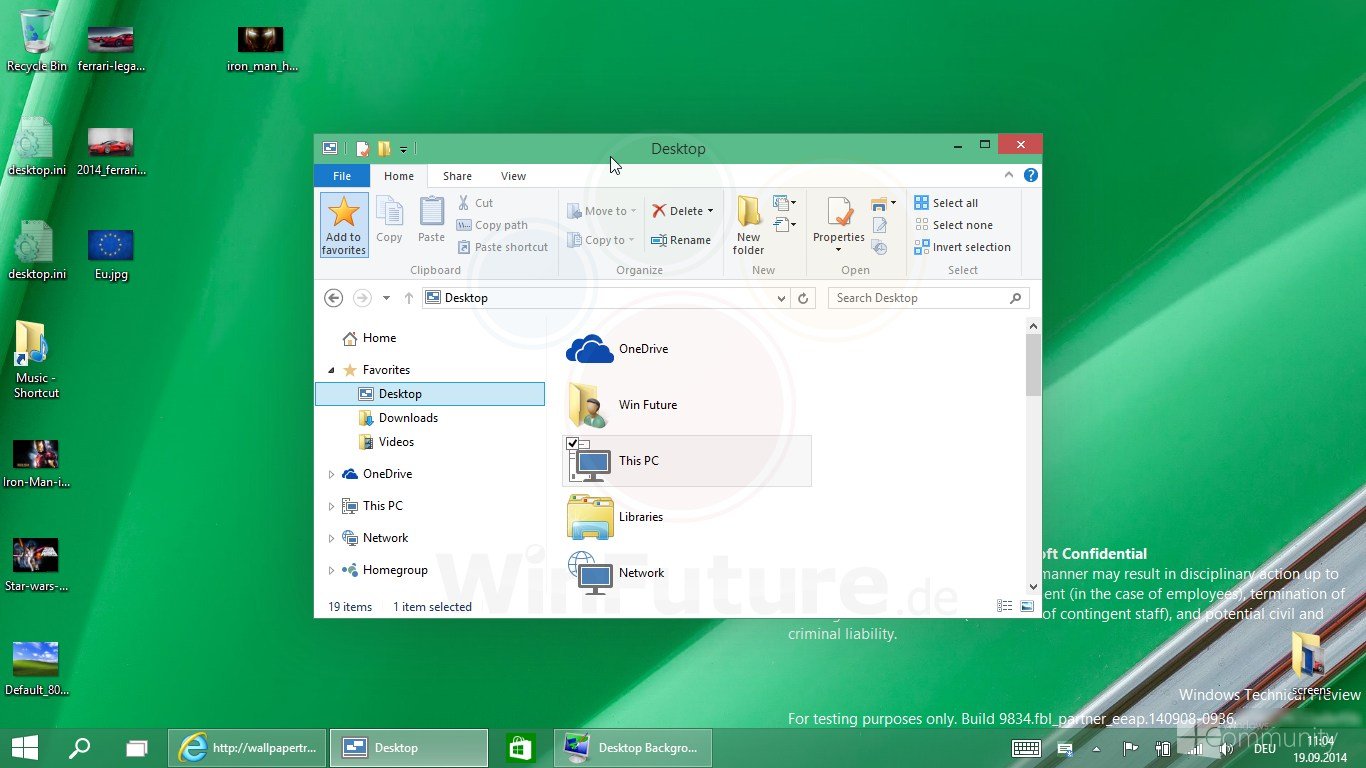Click the Properties icon with red checkmark

(x=839, y=212)
